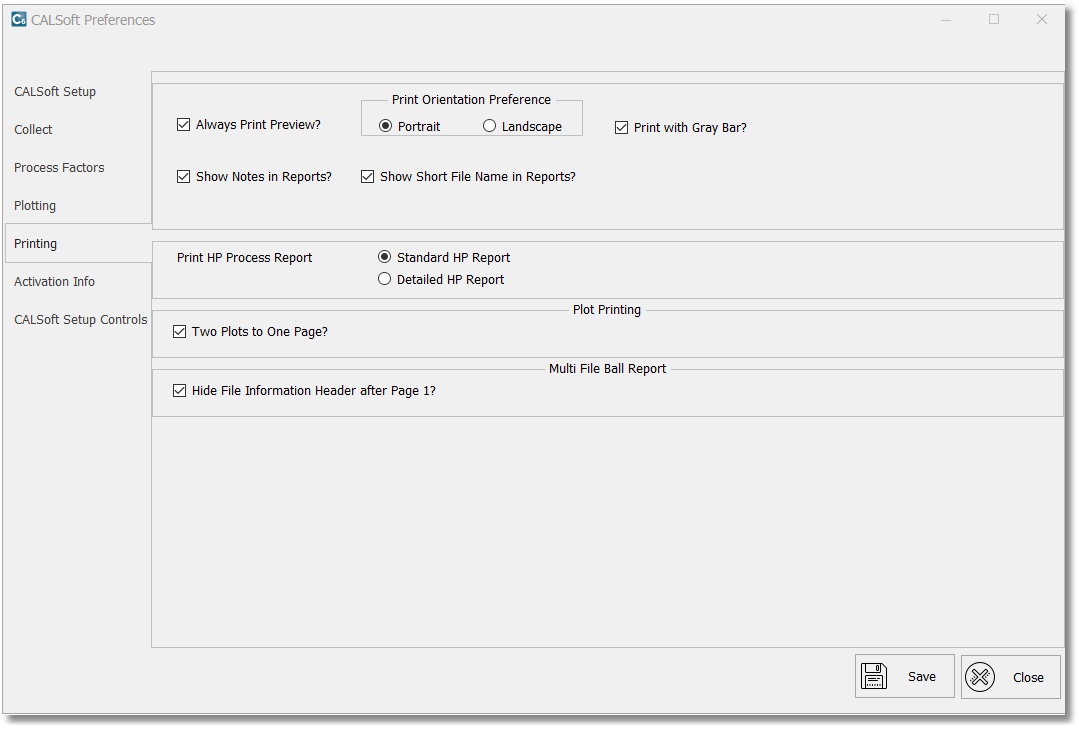This screenshot has width=1079, height=729.
Task: Uncheck Show Notes in Reports
Action: pyautogui.click(x=183, y=177)
